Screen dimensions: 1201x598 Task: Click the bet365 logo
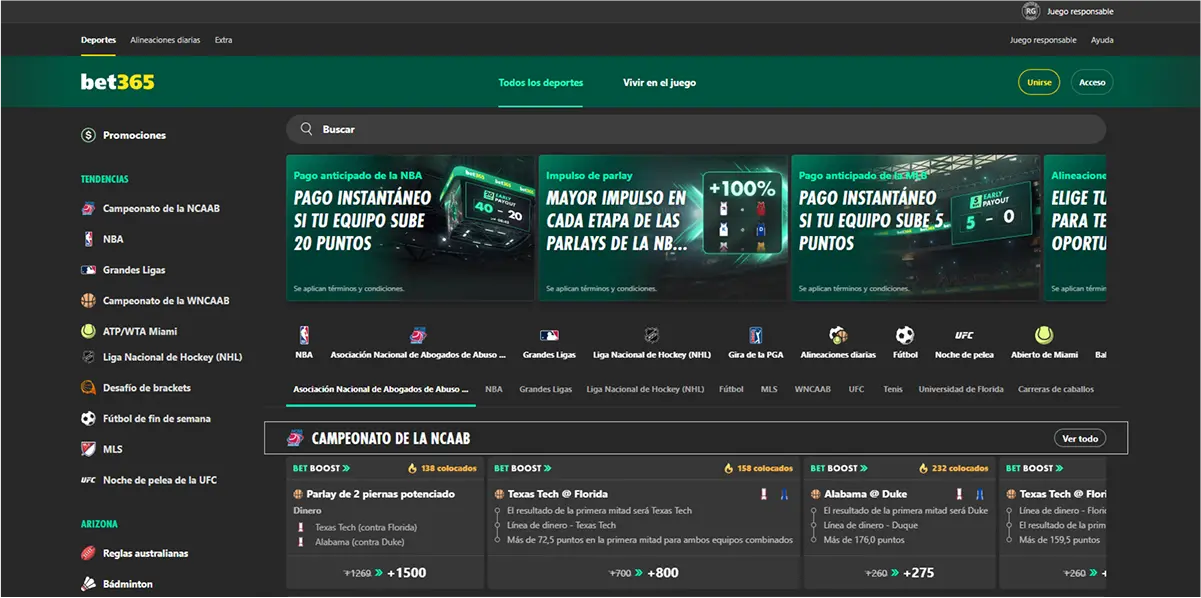click(x=118, y=82)
